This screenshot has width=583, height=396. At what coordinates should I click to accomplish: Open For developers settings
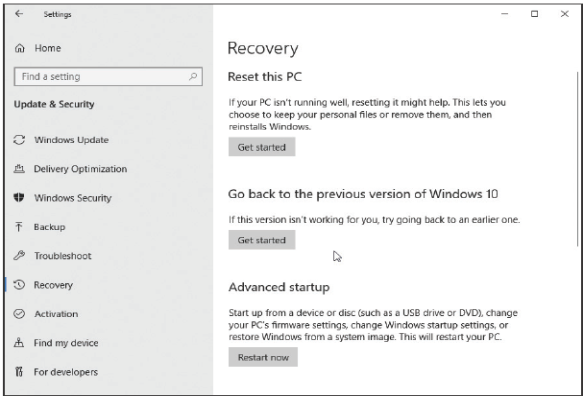pos(66,372)
